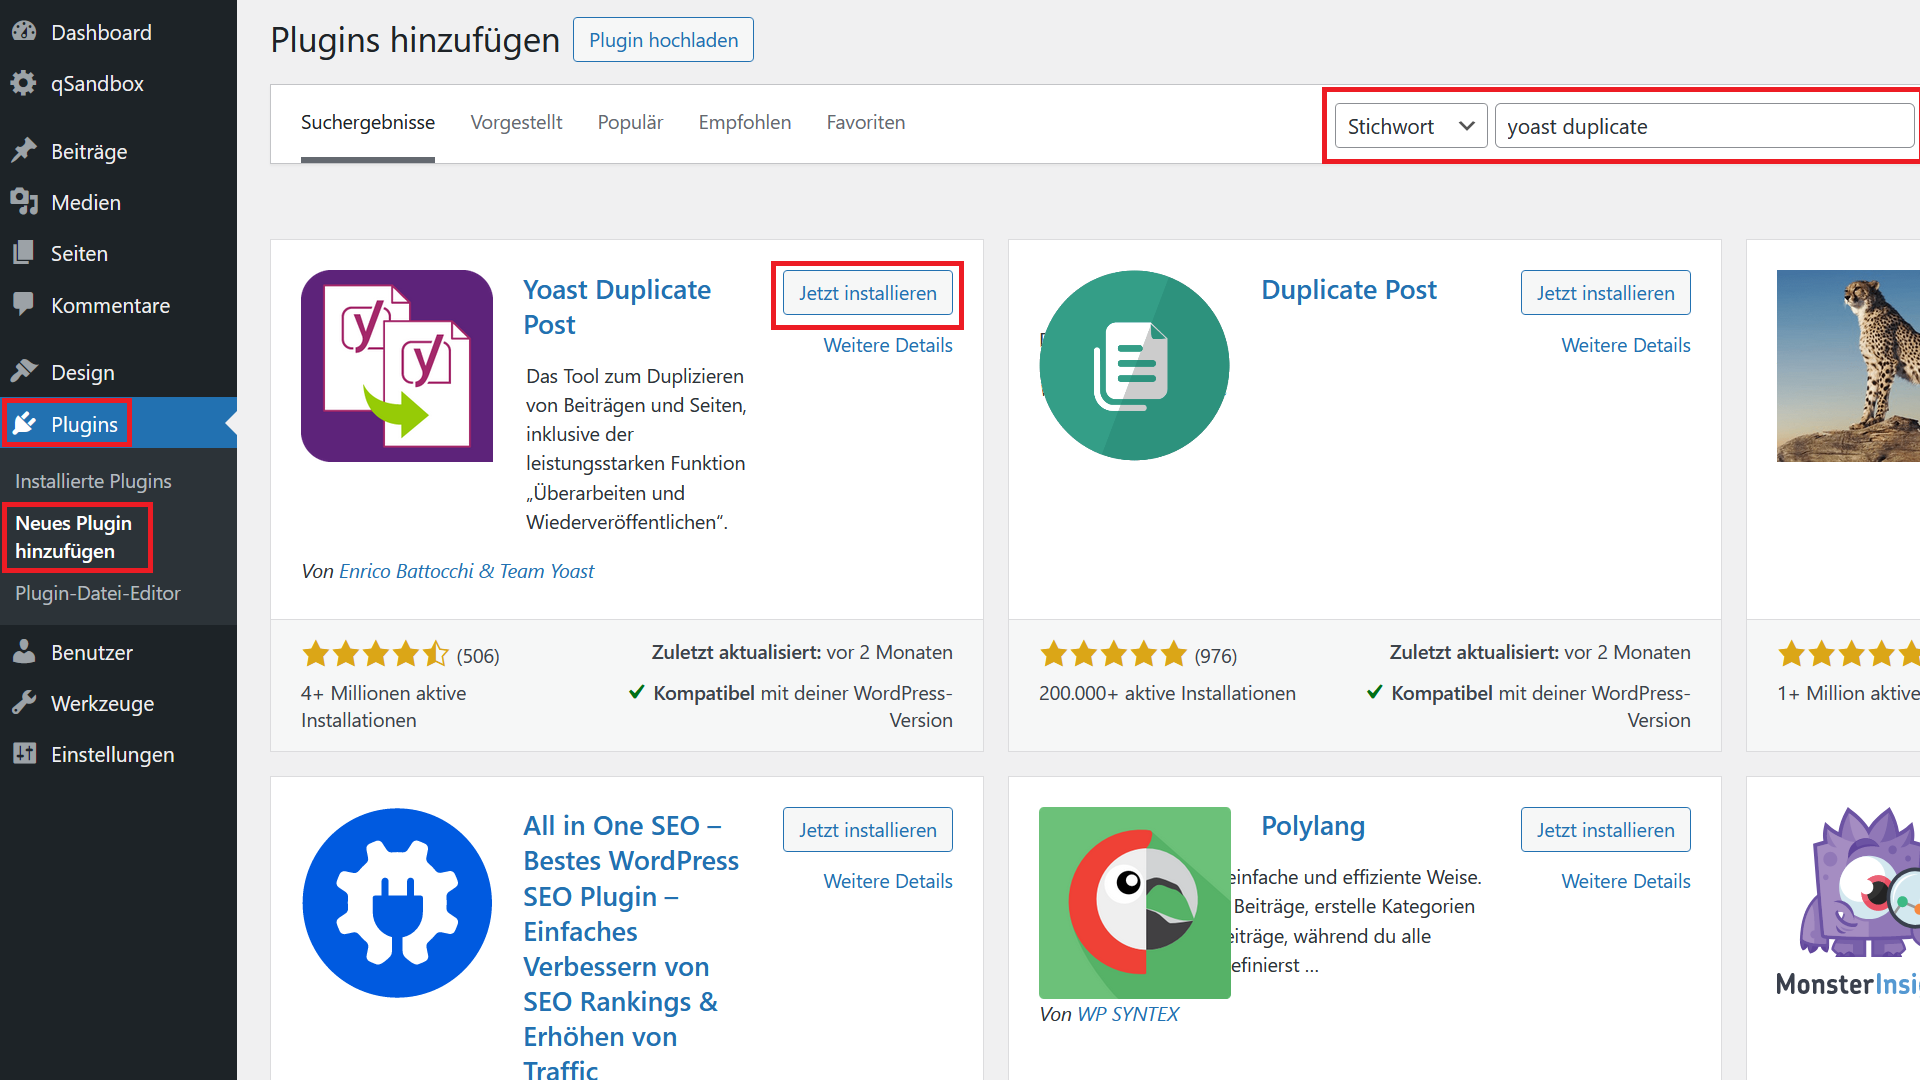
Task: Open the Medien menu item
Action: pos(118,202)
